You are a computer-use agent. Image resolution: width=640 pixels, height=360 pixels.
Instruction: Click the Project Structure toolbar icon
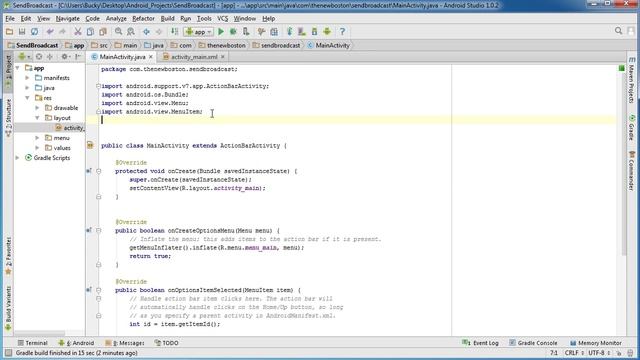274,31
